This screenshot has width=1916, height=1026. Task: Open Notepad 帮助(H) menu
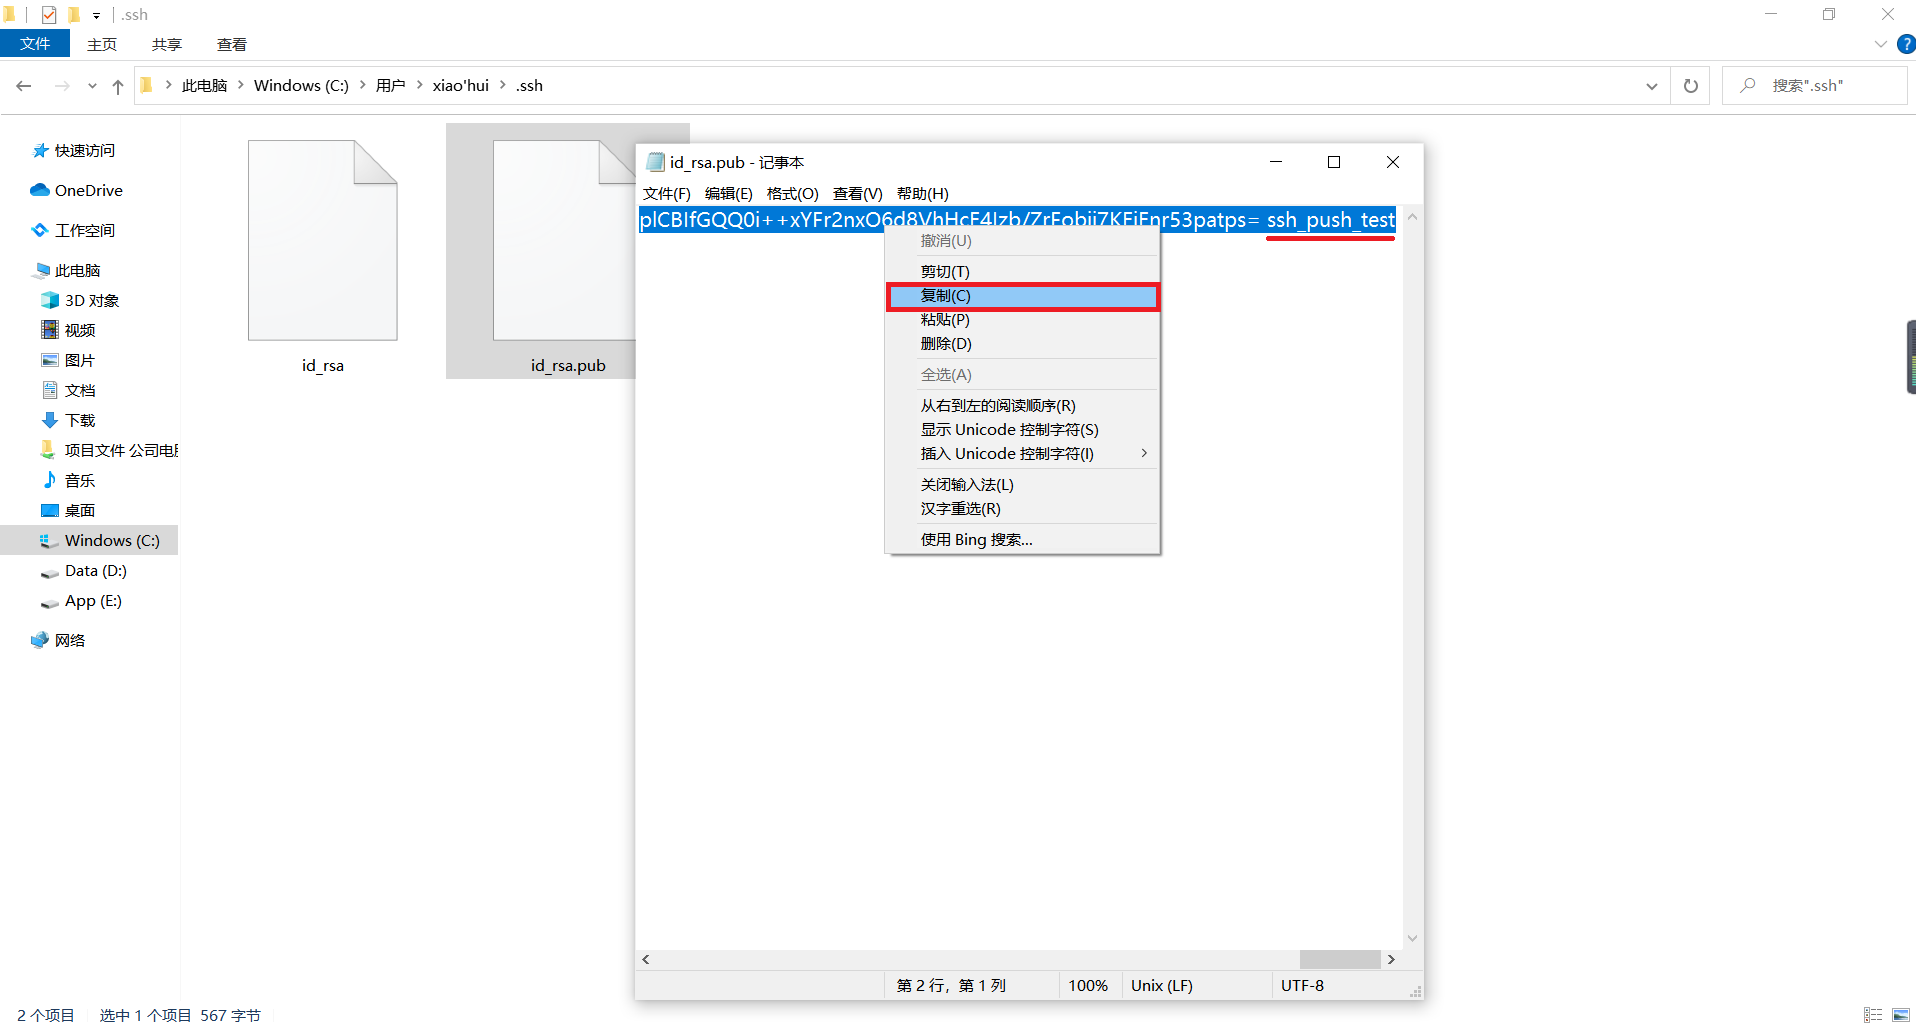click(923, 193)
